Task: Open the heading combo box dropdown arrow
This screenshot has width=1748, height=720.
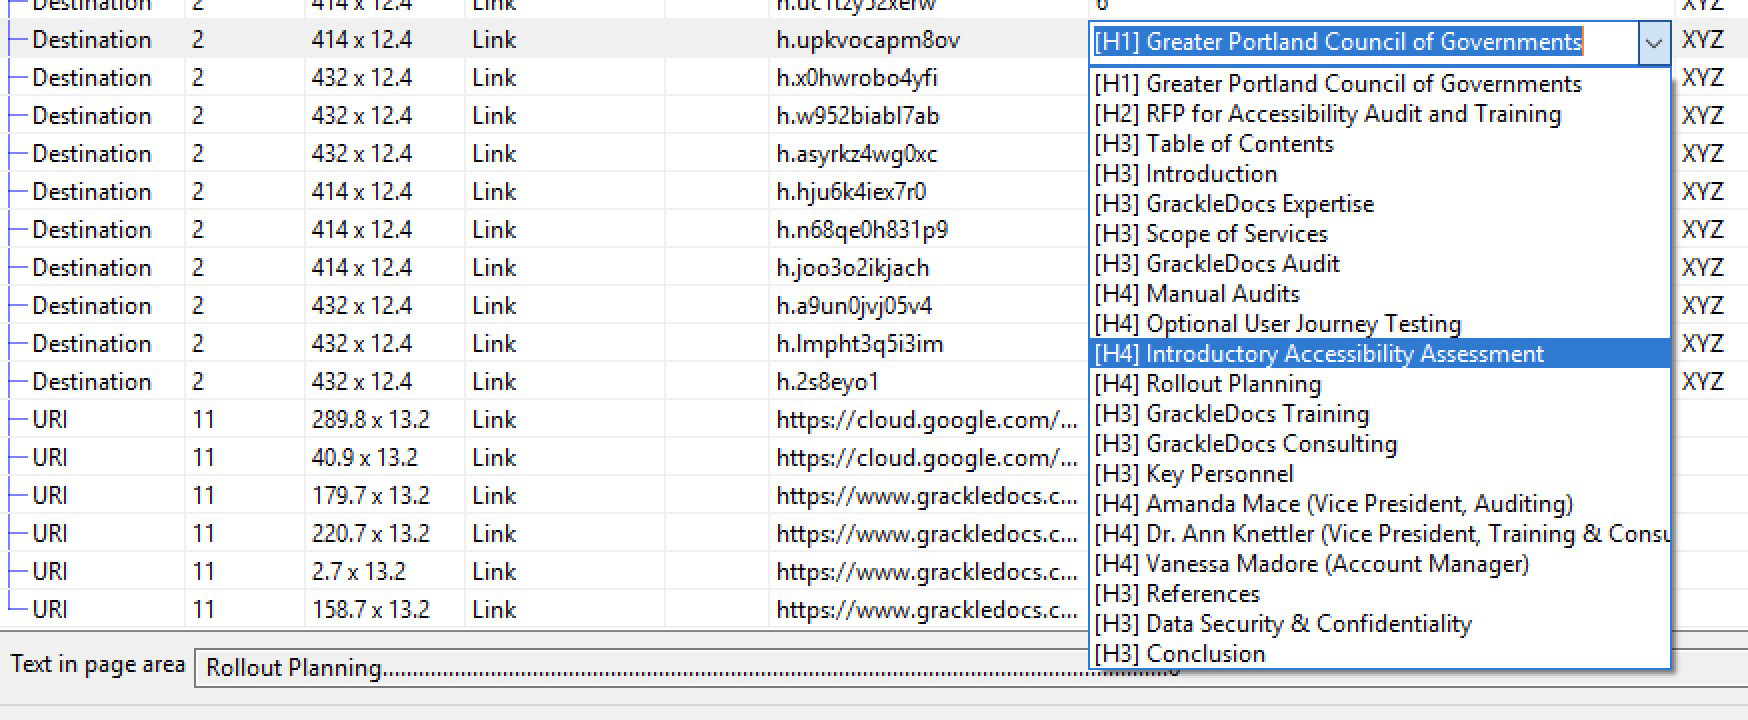Action: [1654, 43]
